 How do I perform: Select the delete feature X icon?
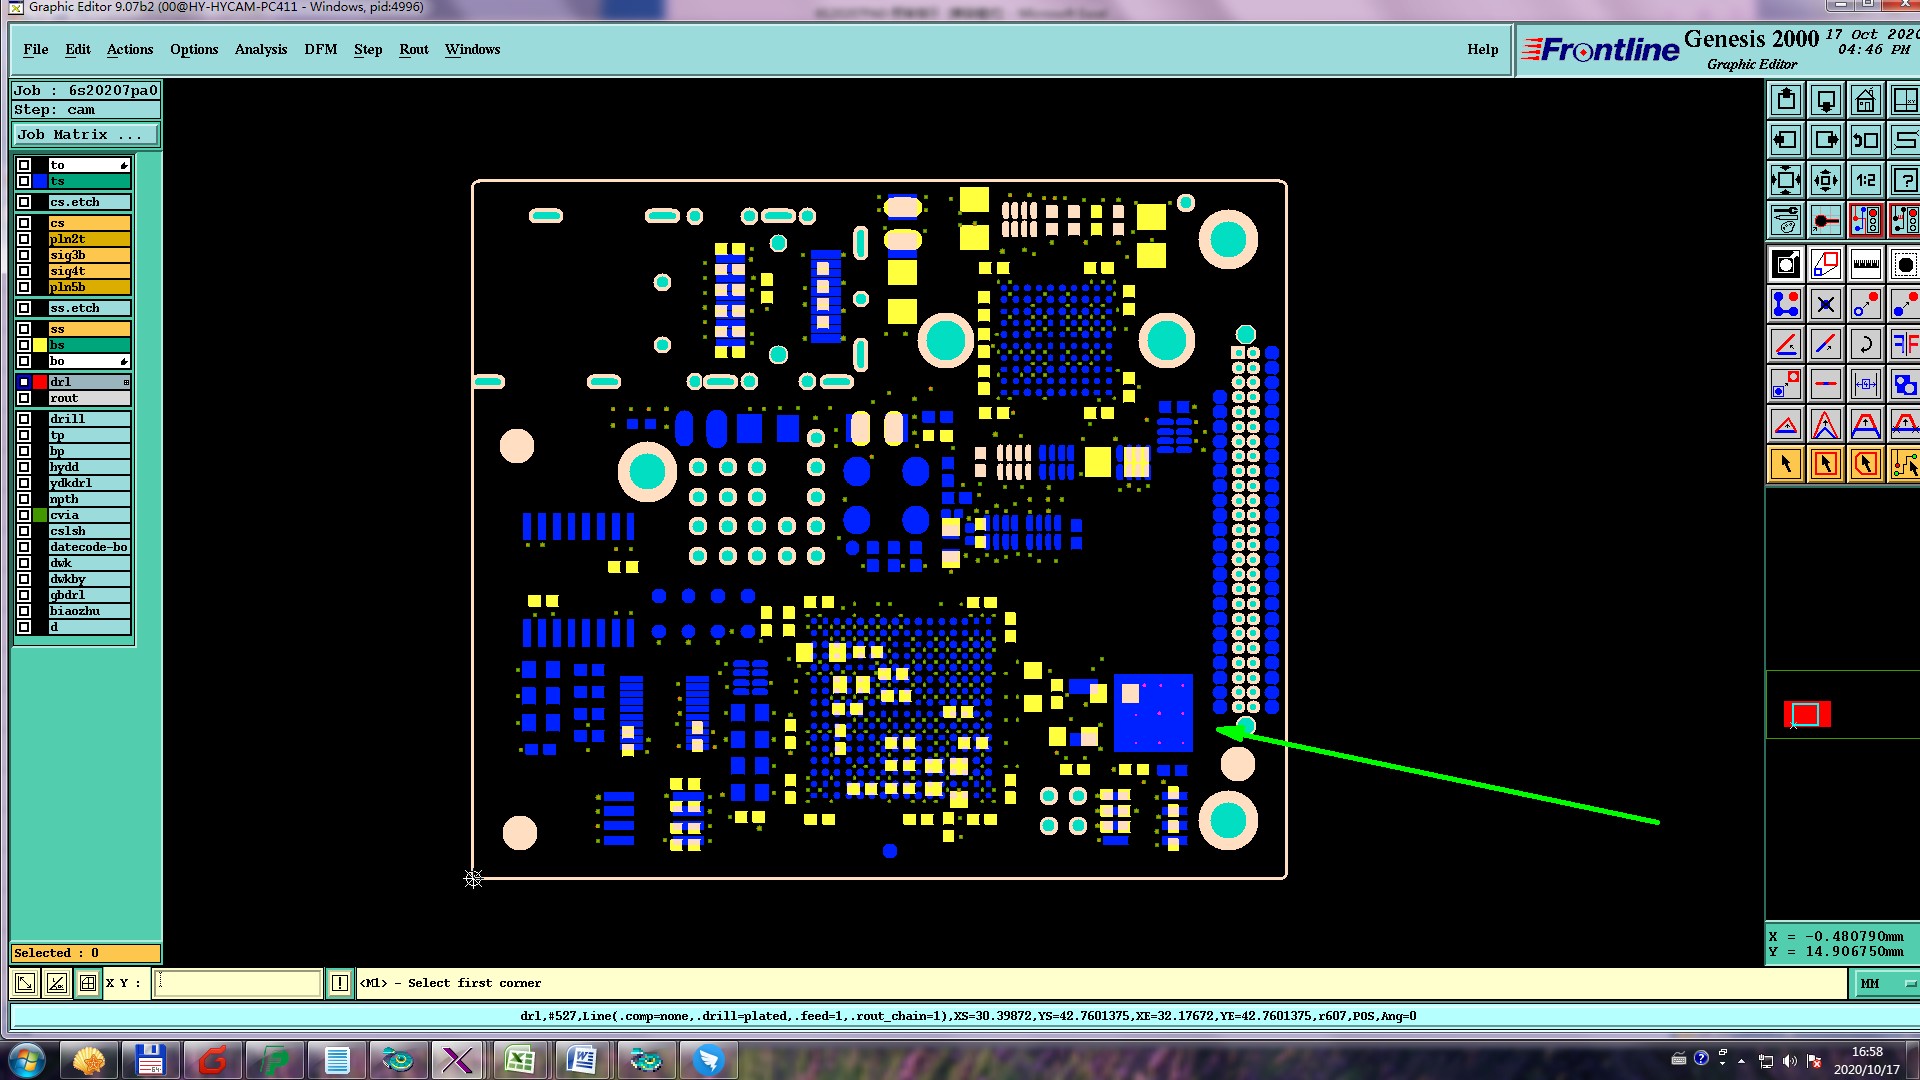(x=1825, y=305)
